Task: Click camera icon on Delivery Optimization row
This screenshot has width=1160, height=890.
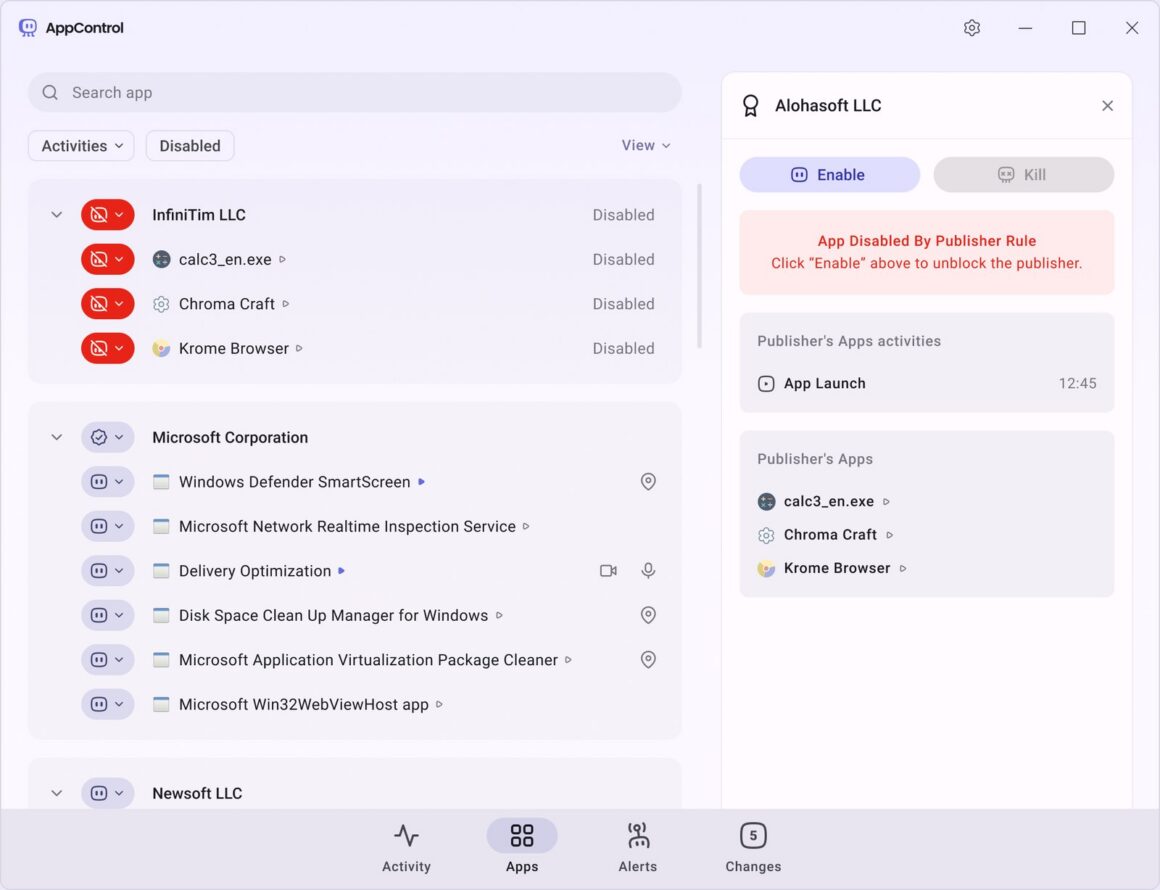Action: pyautogui.click(x=608, y=570)
